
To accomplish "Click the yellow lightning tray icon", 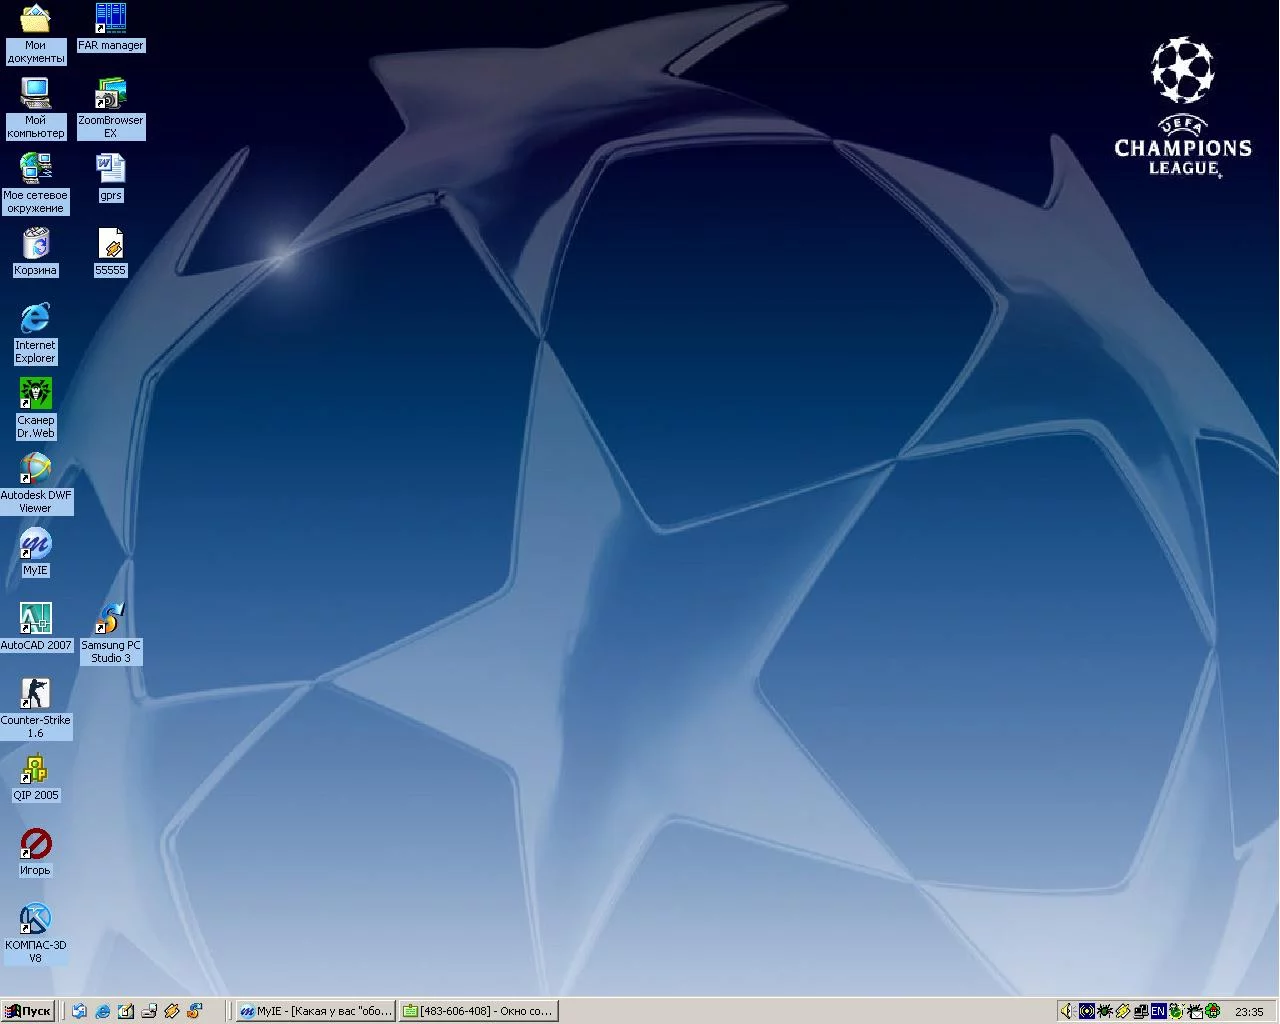I will [x=1122, y=1011].
